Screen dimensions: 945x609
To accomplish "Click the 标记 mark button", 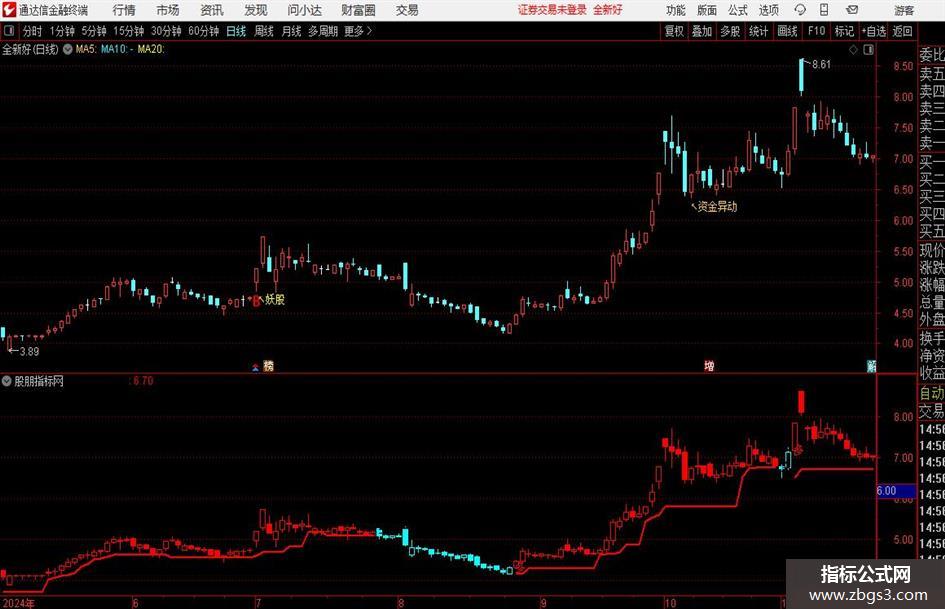I will (x=844, y=31).
